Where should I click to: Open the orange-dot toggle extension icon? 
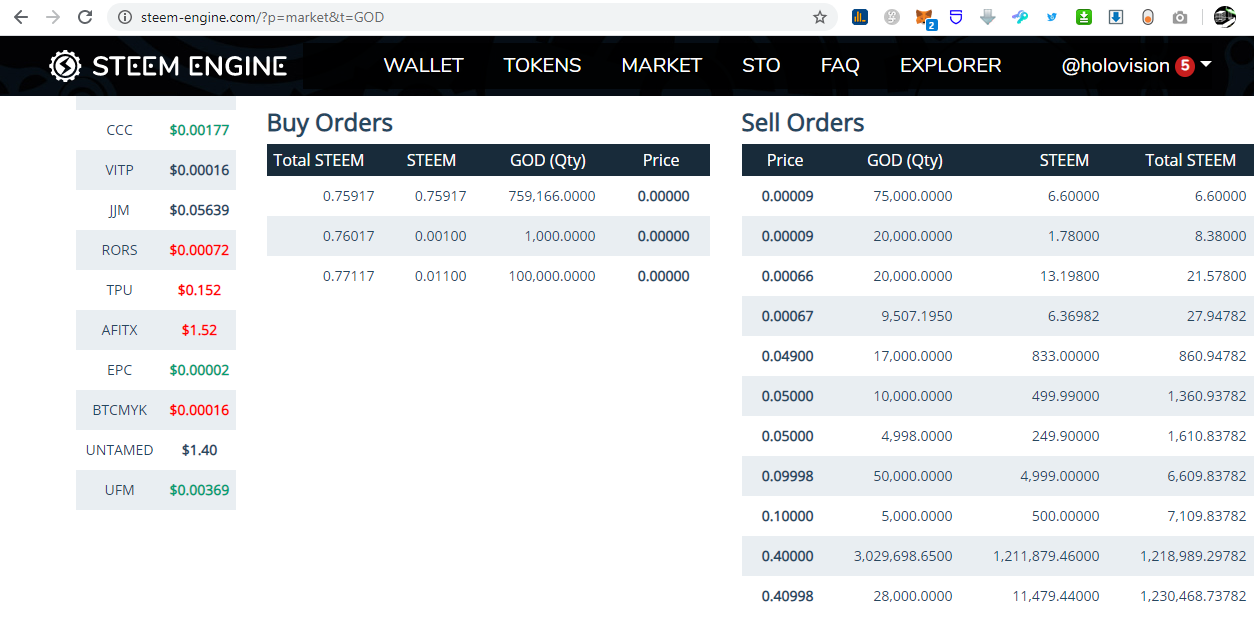pyautogui.click(x=1148, y=17)
